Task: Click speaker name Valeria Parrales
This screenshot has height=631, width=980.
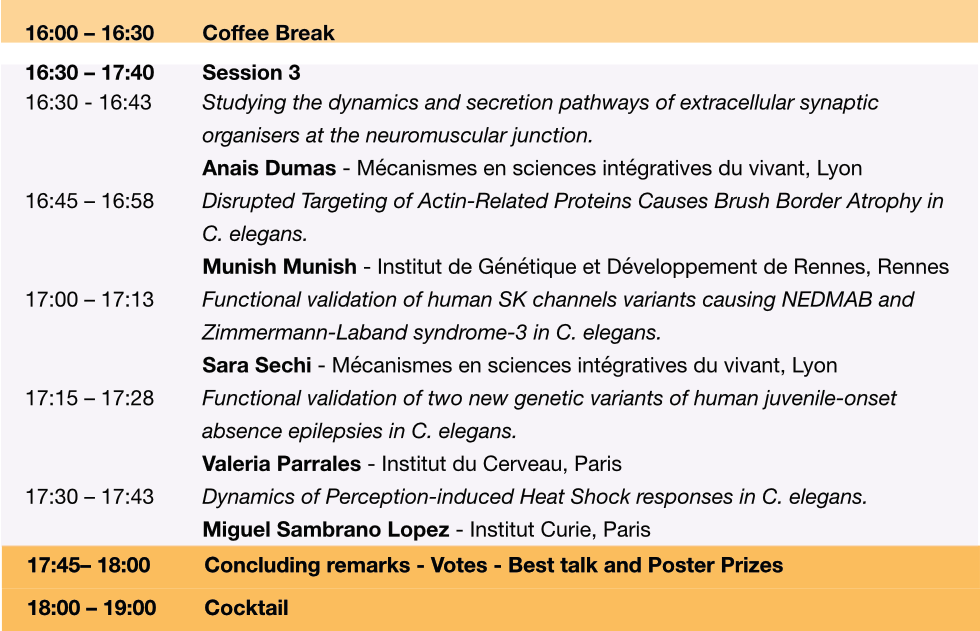Action: click(x=280, y=464)
